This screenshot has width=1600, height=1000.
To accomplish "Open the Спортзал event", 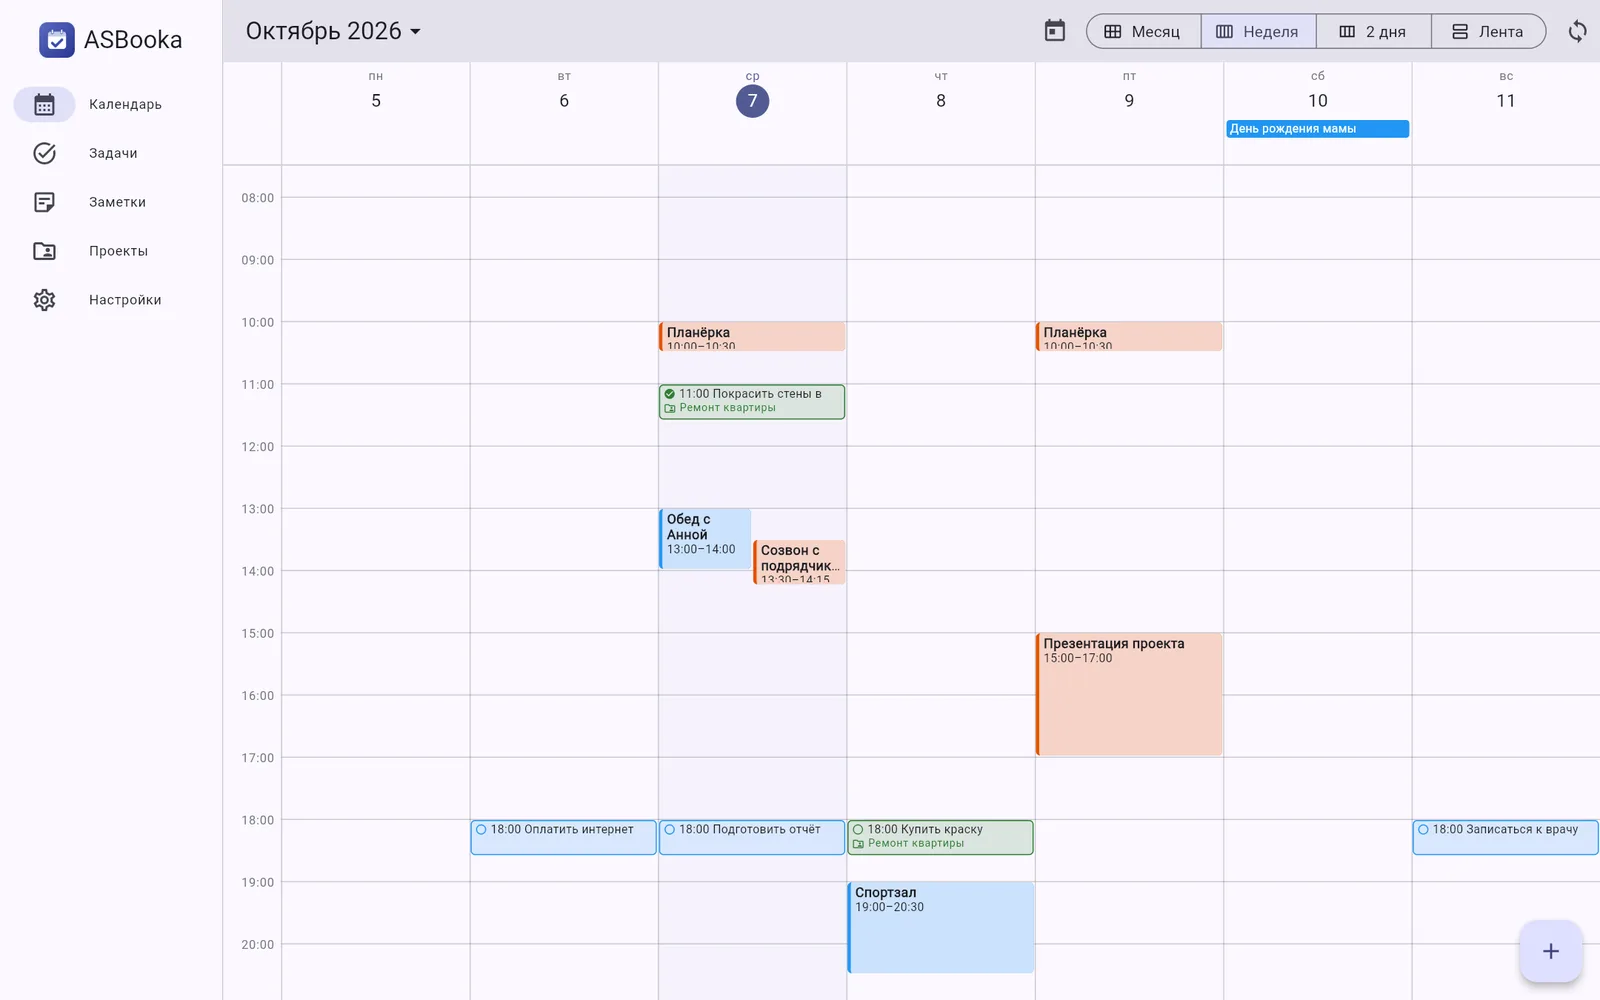I will point(941,927).
